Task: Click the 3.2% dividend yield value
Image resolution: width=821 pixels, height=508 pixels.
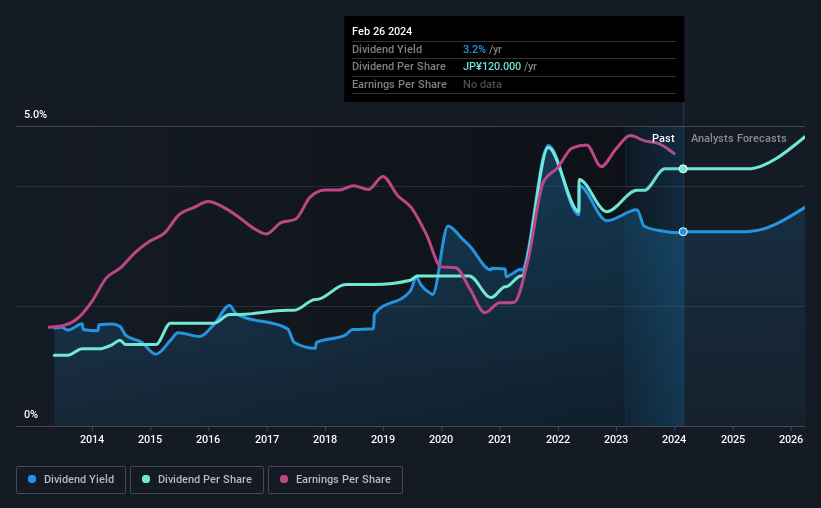Action: tap(474, 49)
